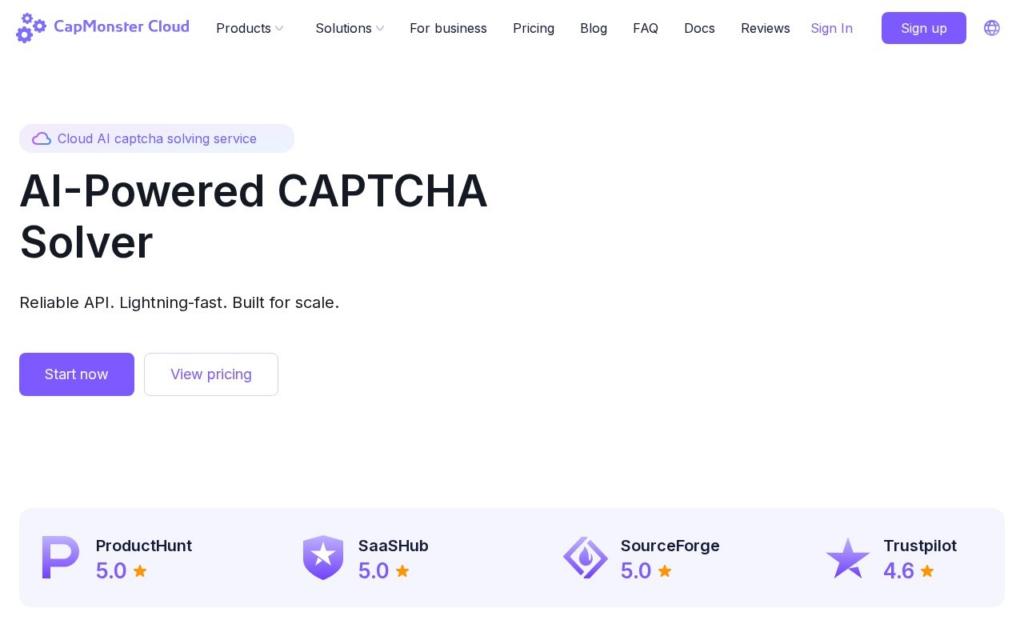This screenshot has height=640, width=1024.
Task: Click the View pricing button
Action: tap(211, 374)
